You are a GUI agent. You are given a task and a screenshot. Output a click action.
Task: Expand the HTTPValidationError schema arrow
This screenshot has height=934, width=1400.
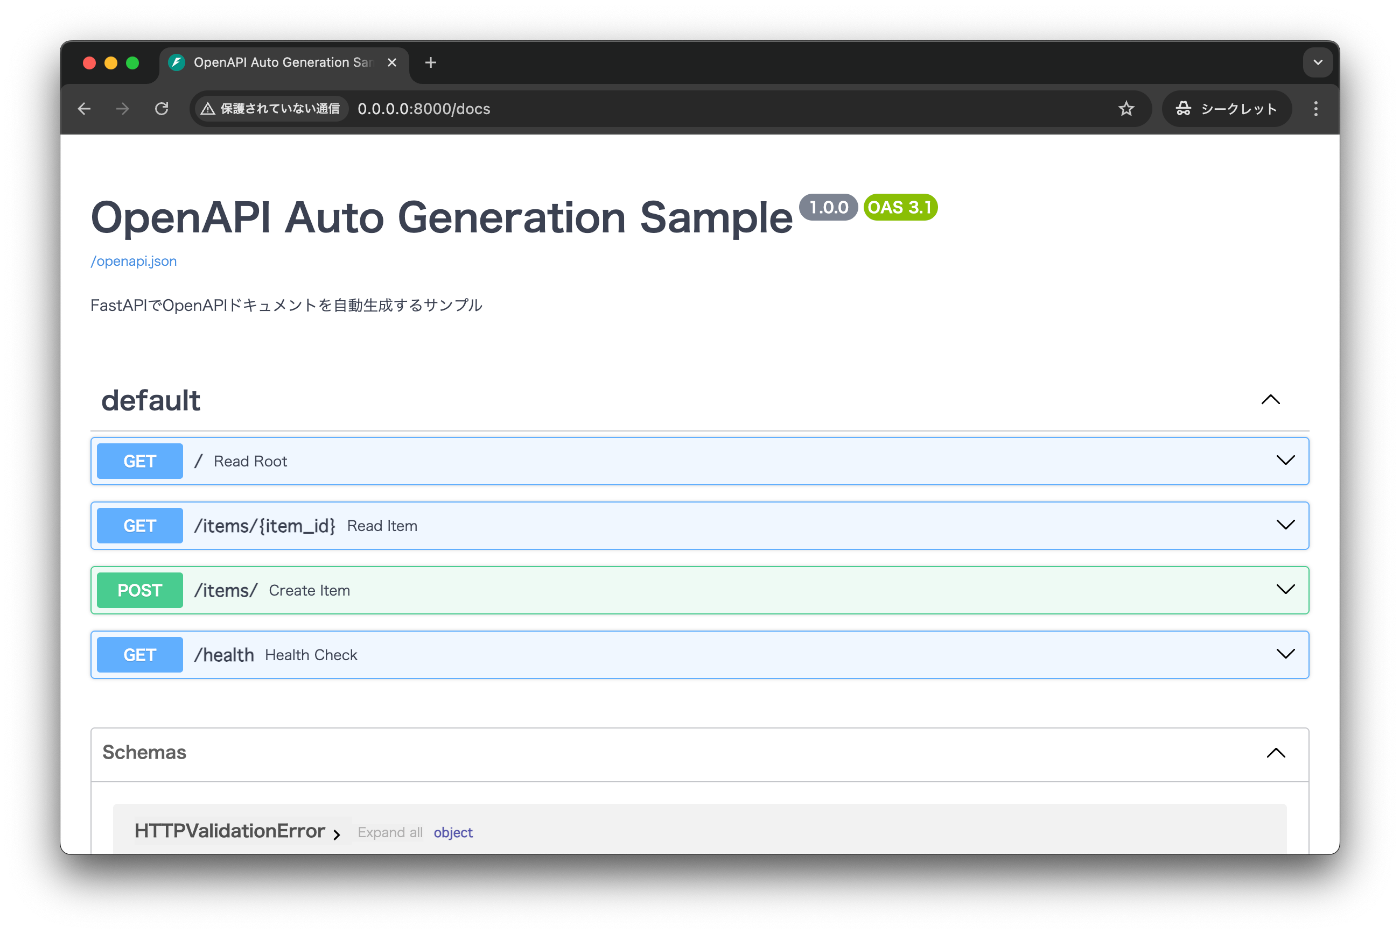pos(337,834)
